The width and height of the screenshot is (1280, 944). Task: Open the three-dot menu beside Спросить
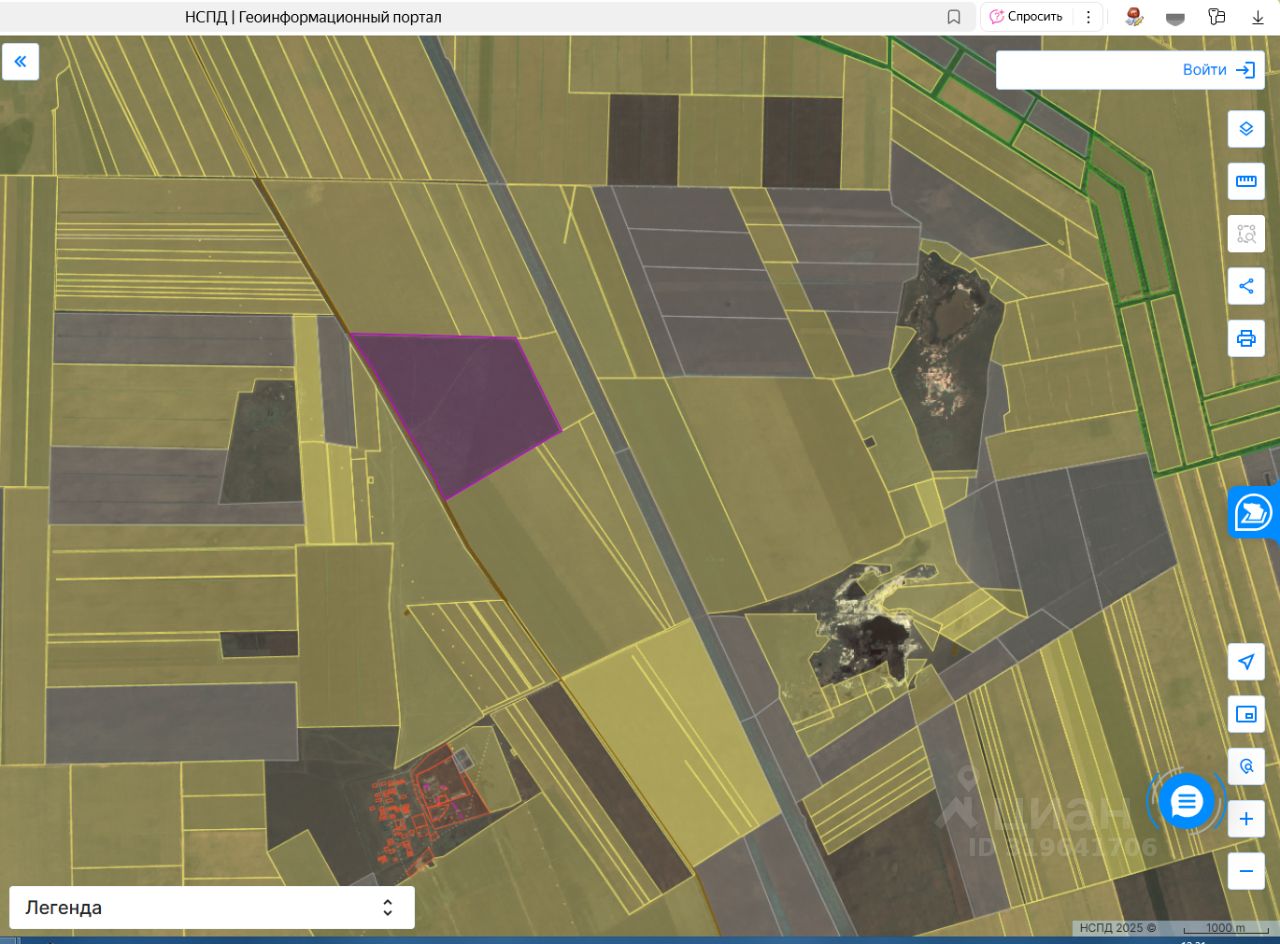tap(1089, 17)
